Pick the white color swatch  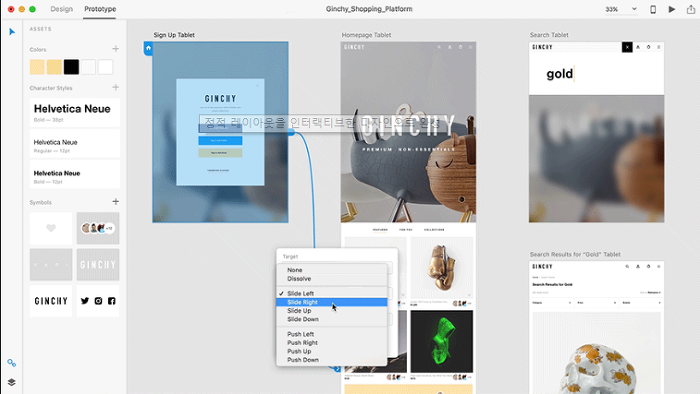(105, 67)
